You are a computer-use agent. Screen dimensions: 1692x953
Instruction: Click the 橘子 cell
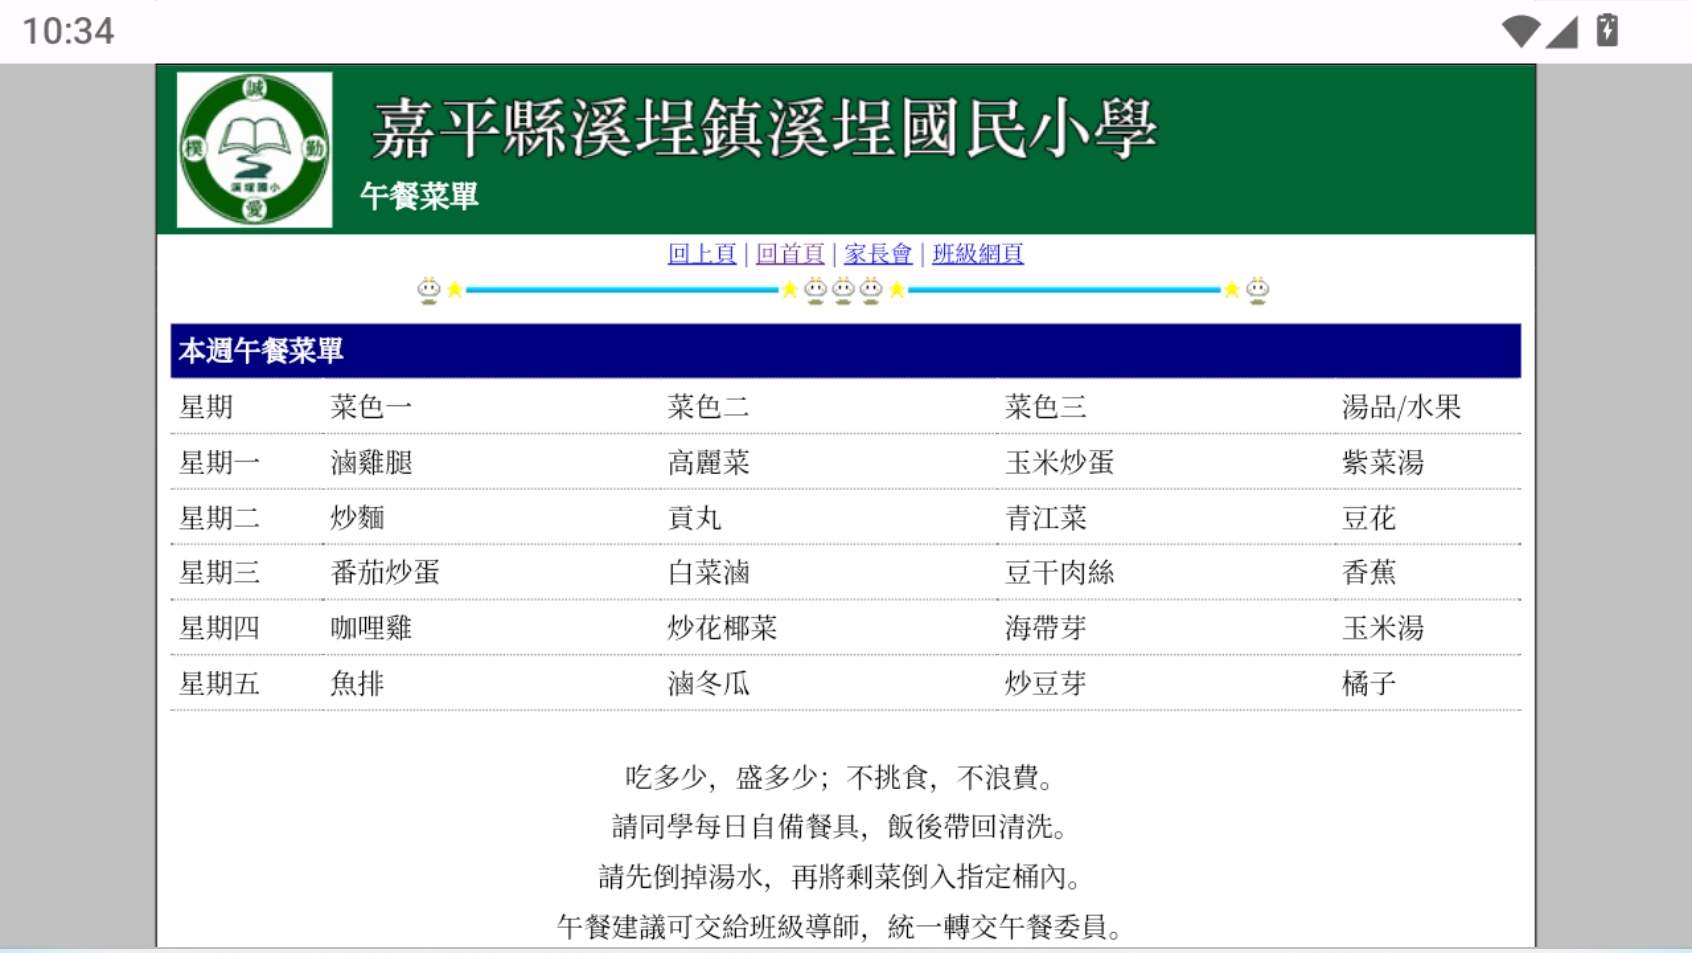click(1368, 684)
